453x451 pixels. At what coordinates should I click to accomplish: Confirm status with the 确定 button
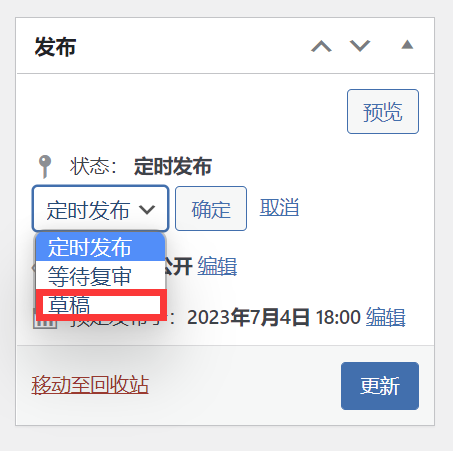click(211, 209)
